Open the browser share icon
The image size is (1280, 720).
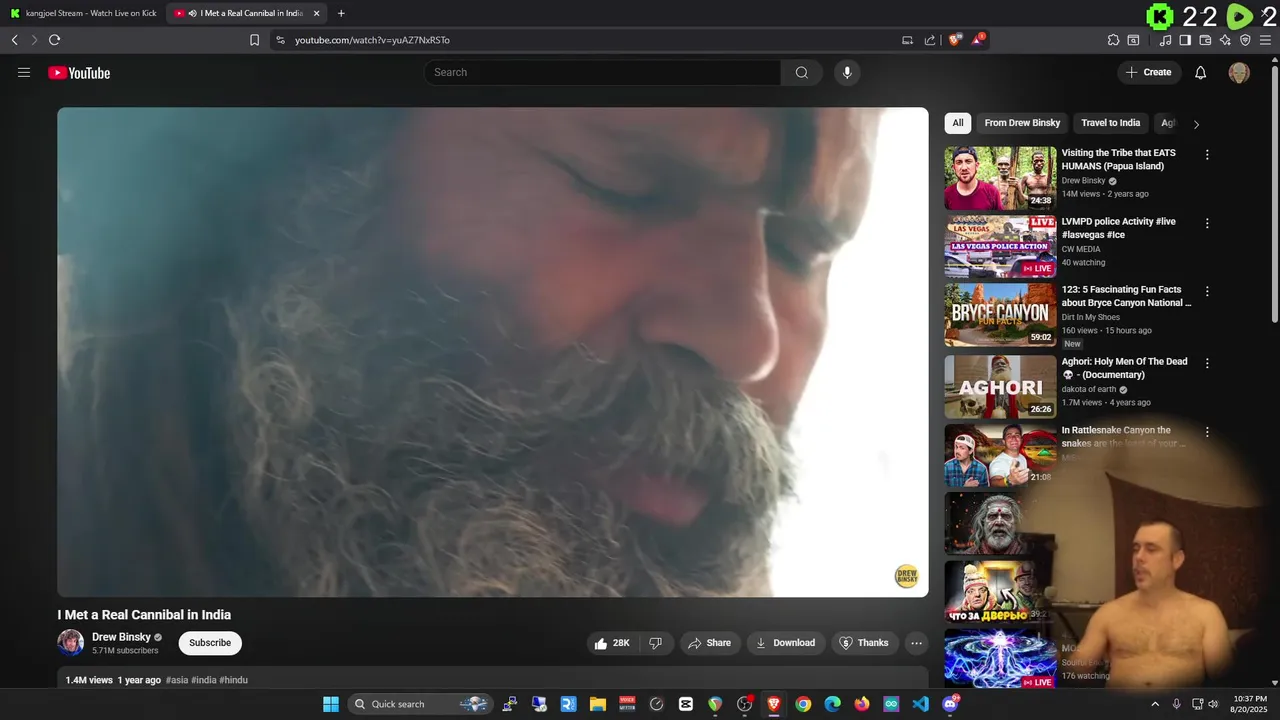click(930, 40)
